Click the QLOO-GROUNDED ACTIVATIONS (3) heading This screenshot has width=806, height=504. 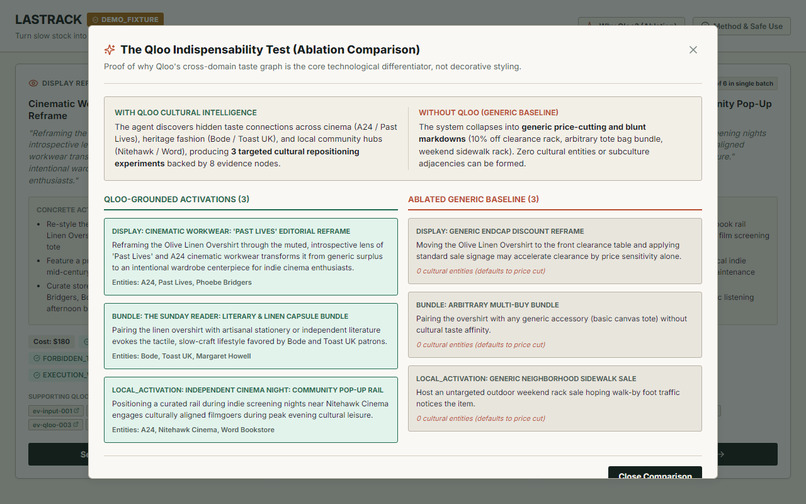(x=176, y=199)
